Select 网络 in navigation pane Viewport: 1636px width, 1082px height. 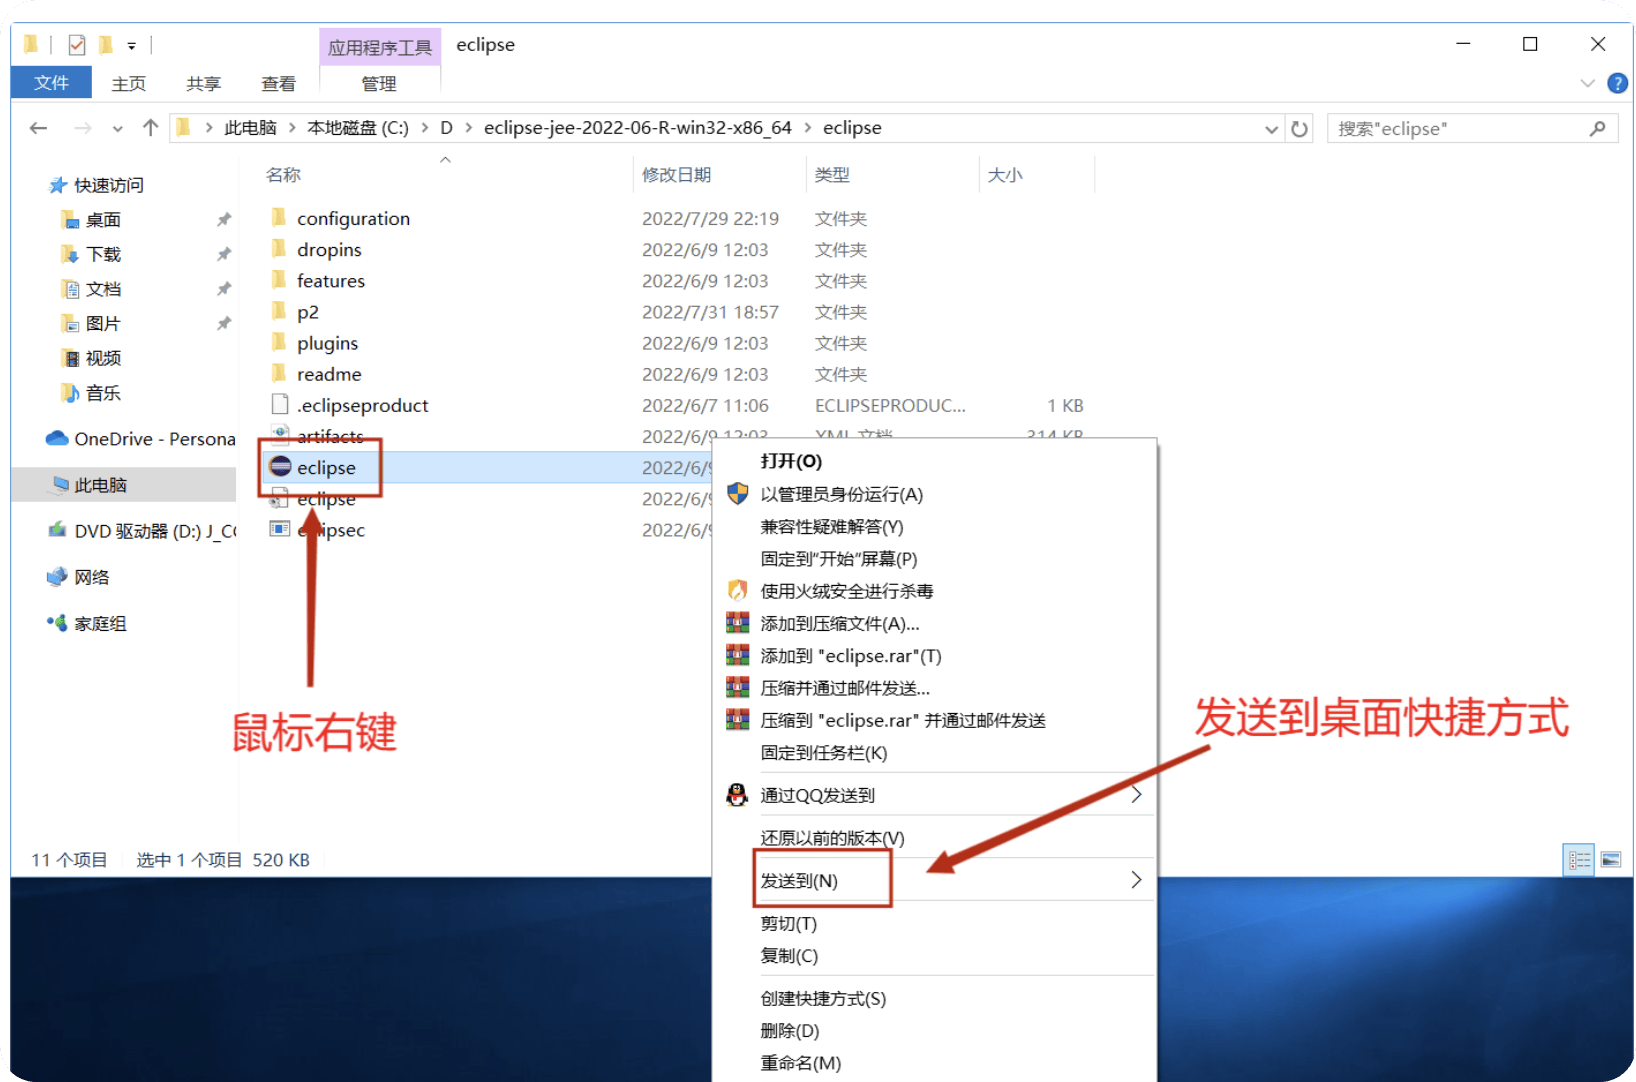[x=91, y=577]
